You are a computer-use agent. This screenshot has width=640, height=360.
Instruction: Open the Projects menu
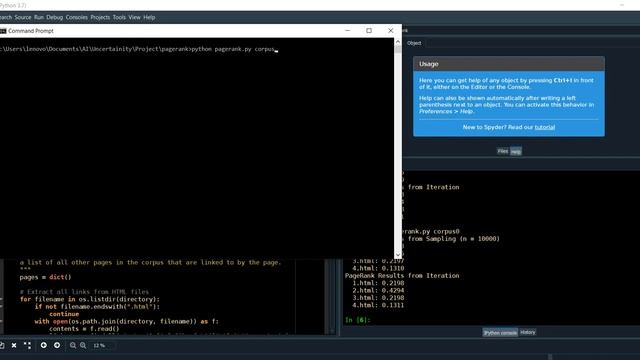[x=100, y=18]
